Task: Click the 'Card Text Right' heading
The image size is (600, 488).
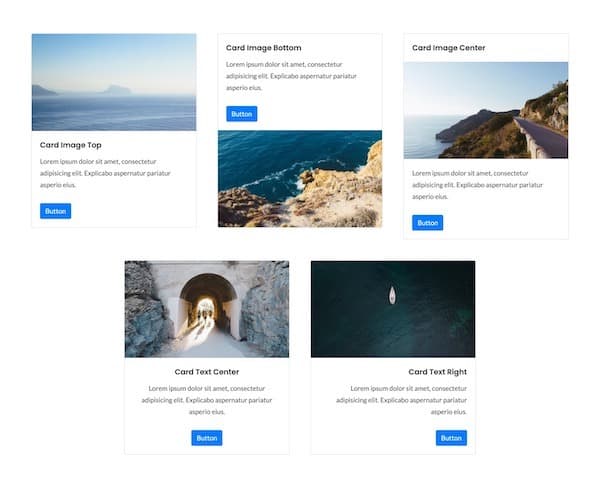Action: (437, 372)
